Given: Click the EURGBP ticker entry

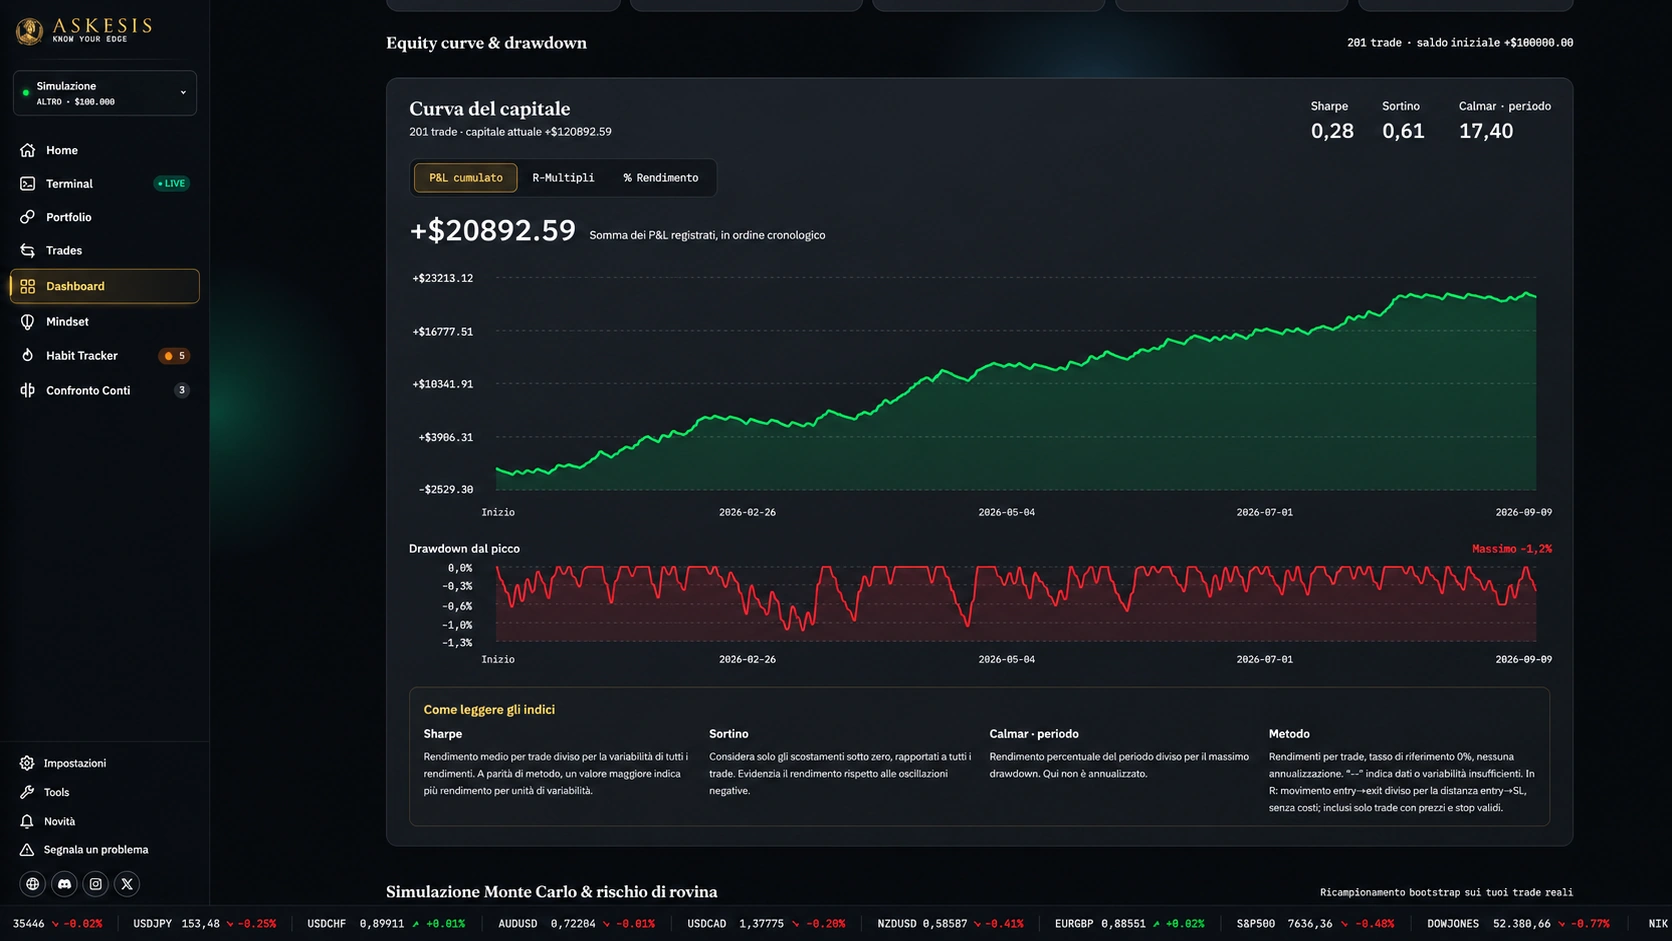Looking at the screenshot, I should click(1130, 924).
